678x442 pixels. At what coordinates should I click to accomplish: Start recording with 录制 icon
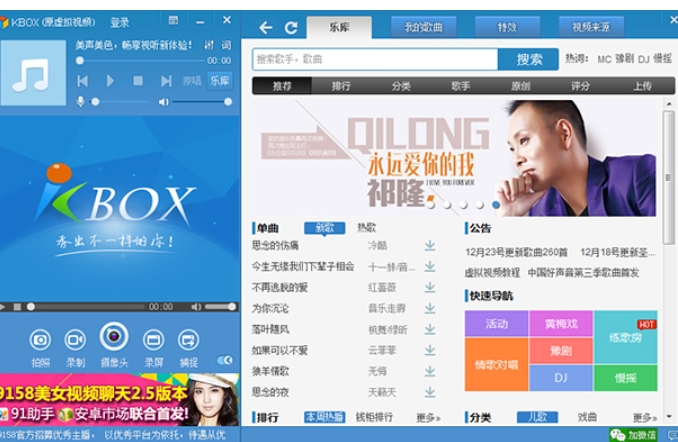tap(75, 340)
